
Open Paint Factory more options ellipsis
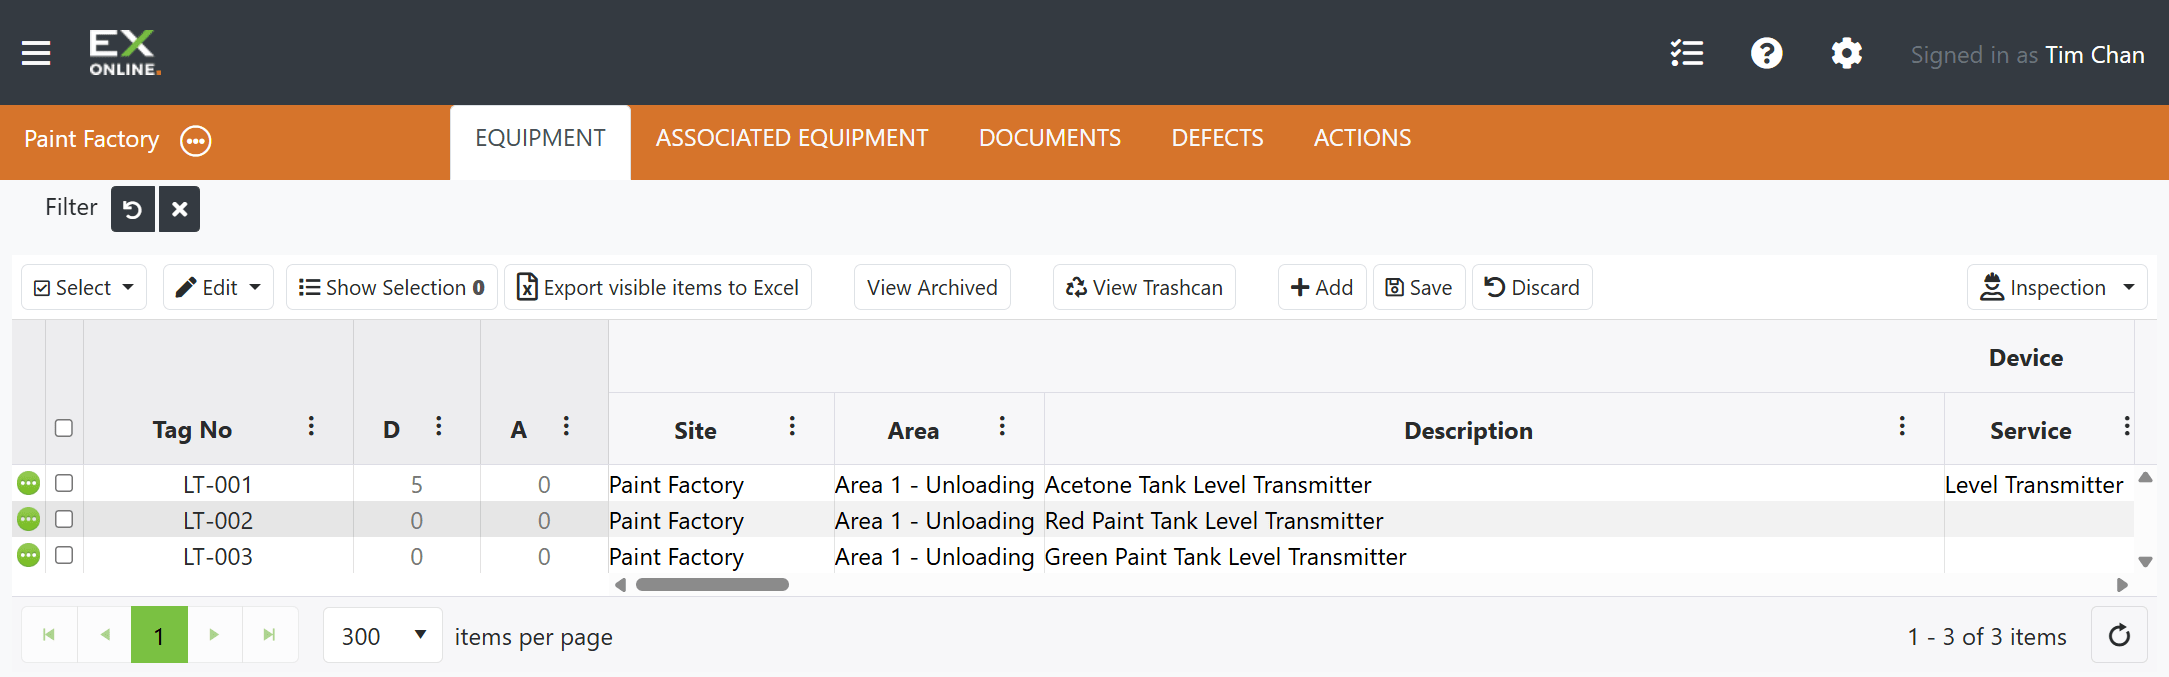coord(196,141)
